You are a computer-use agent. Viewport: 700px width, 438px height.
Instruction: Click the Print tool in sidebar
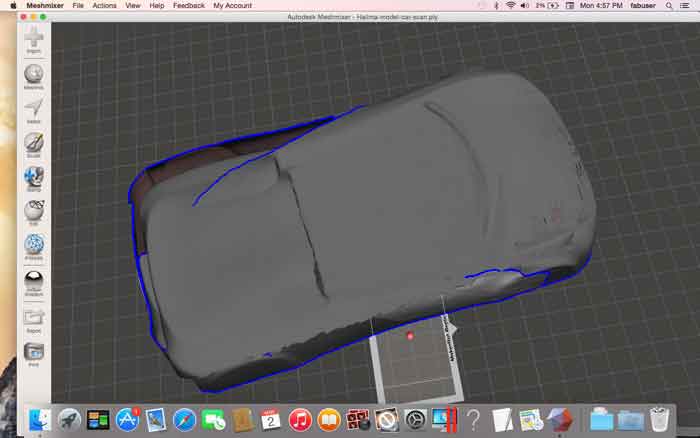pyautogui.click(x=34, y=355)
